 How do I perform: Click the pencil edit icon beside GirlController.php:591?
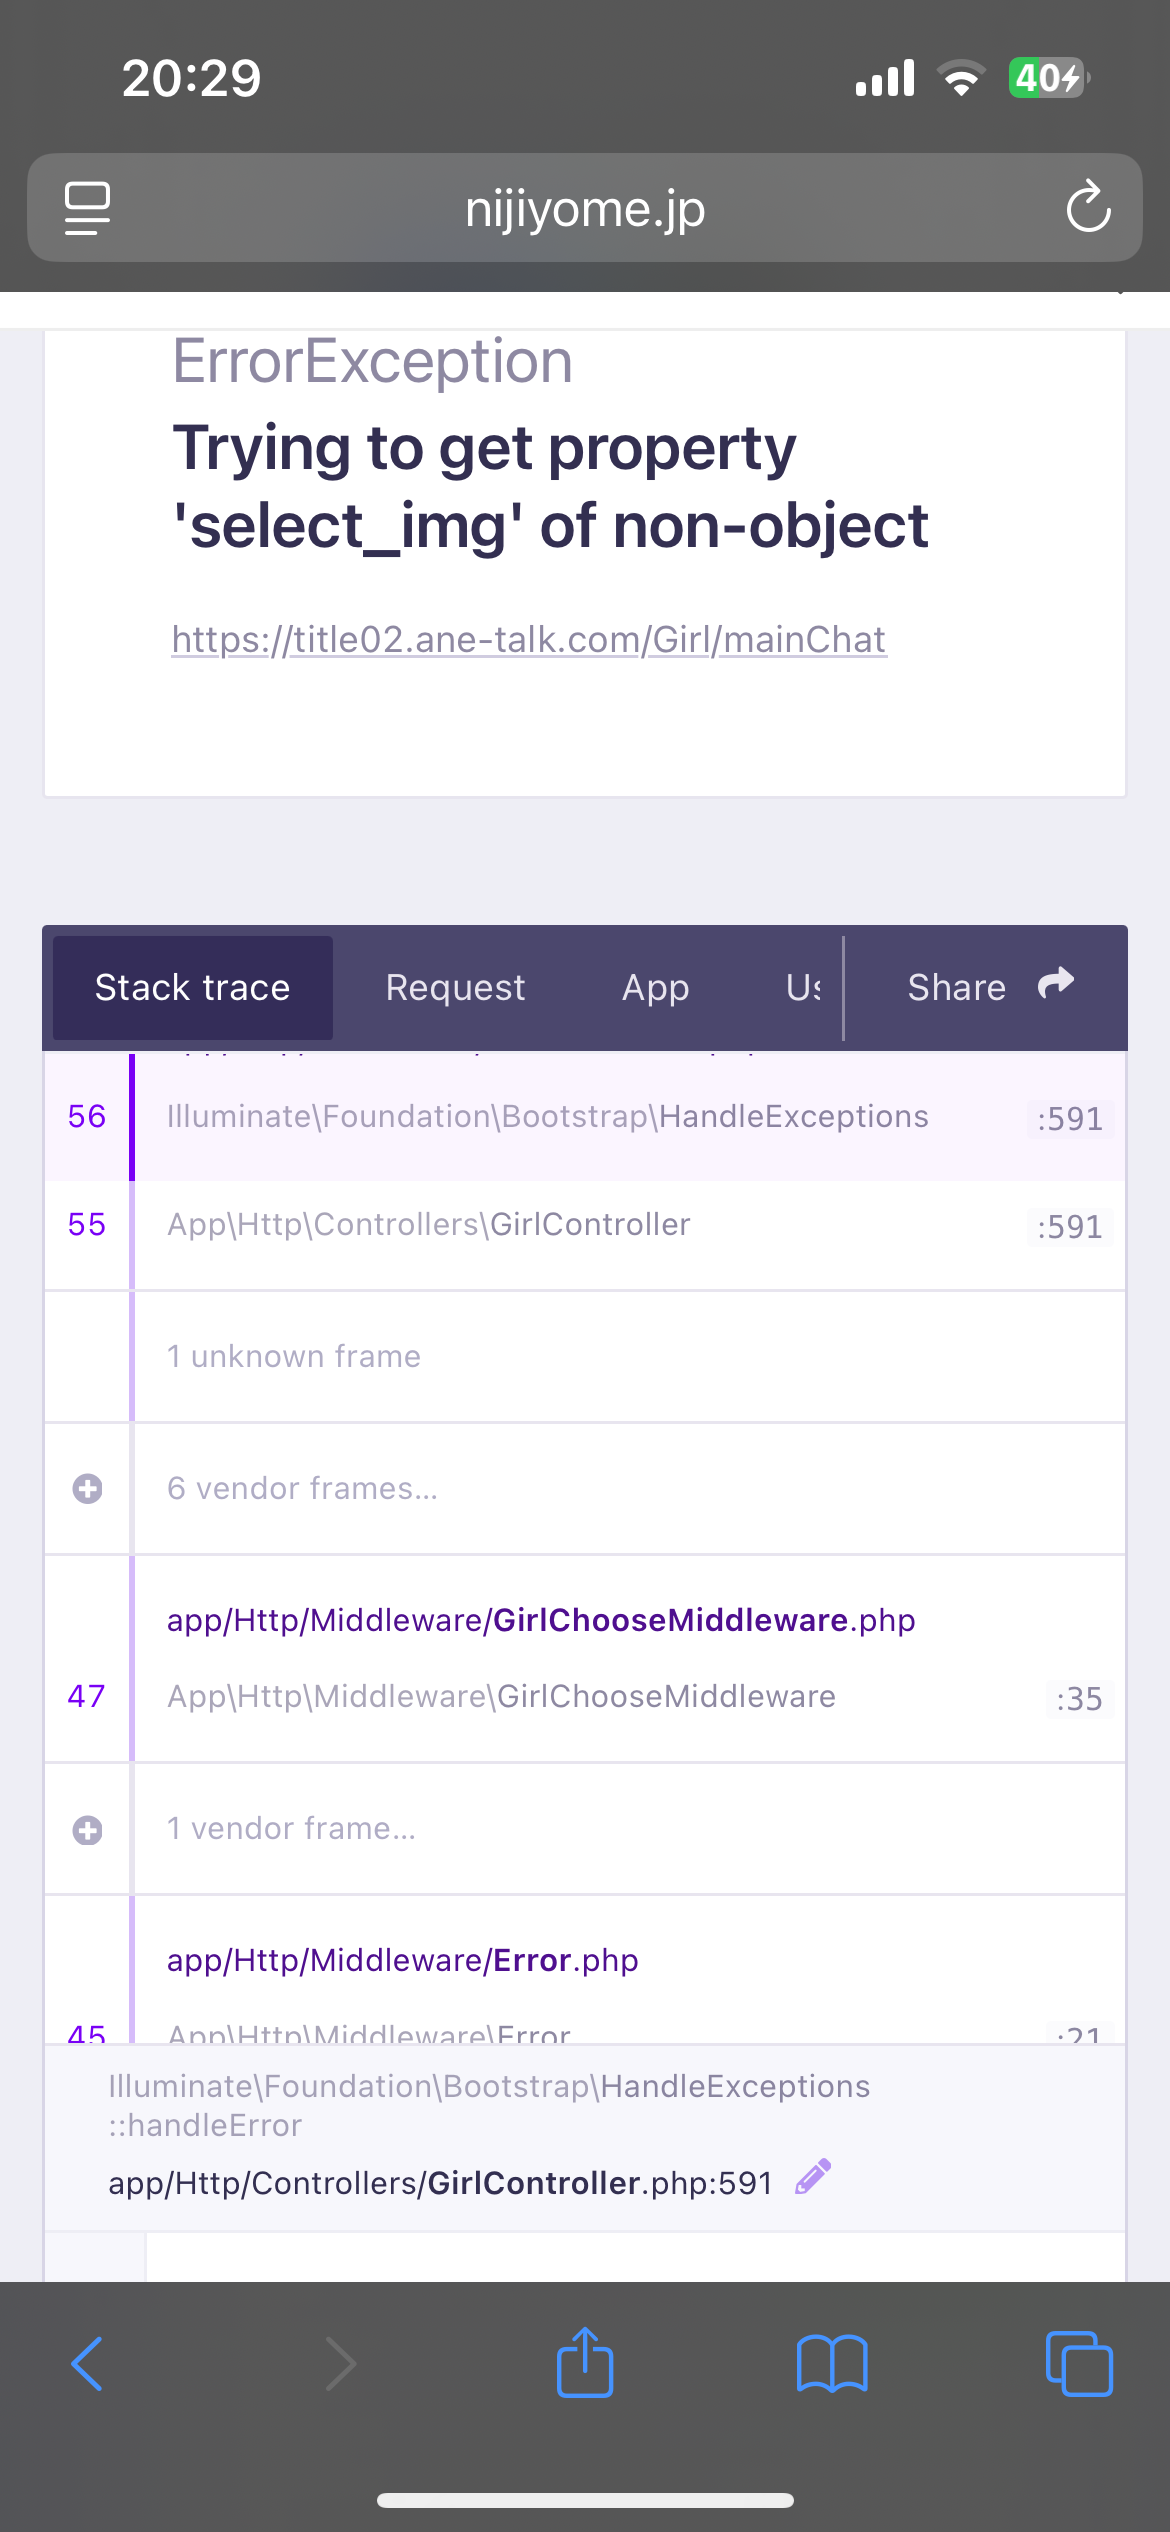(x=813, y=2177)
